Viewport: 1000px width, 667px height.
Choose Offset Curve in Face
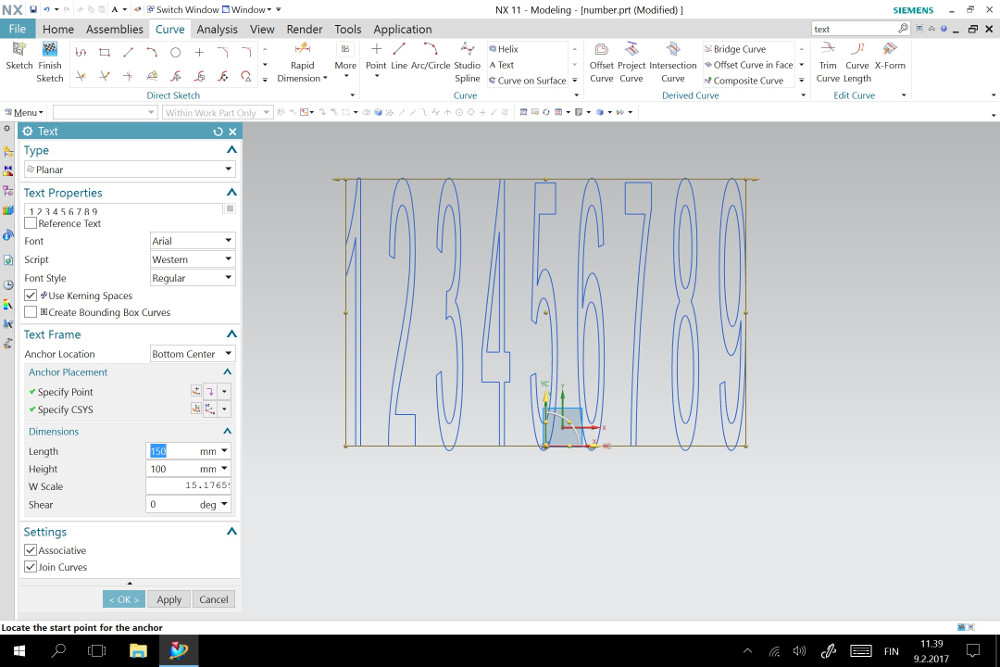749,65
